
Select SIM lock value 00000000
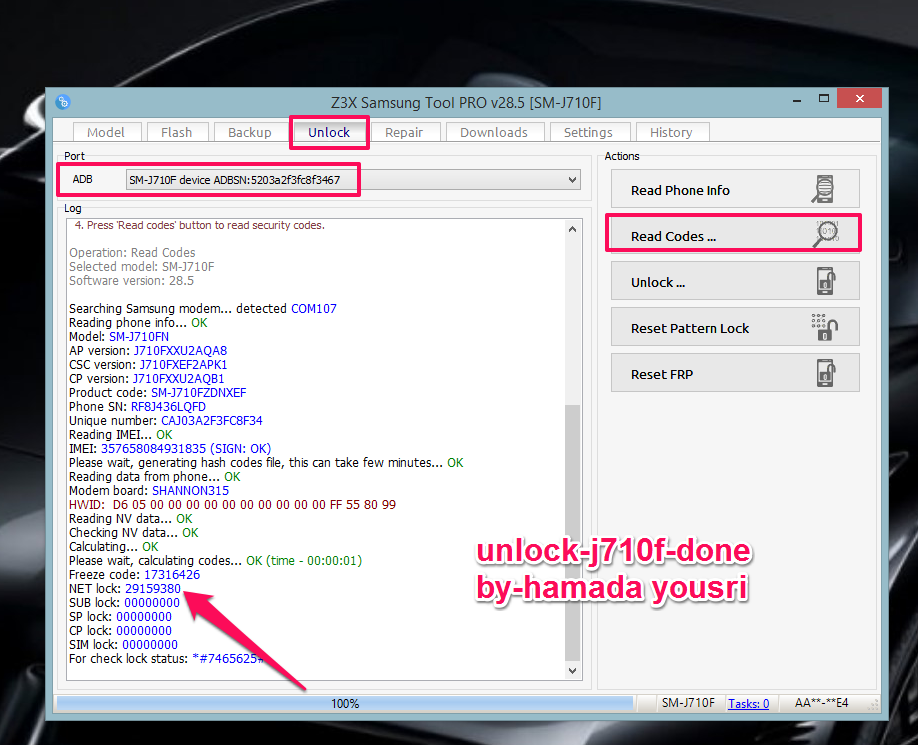tap(150, 645)
